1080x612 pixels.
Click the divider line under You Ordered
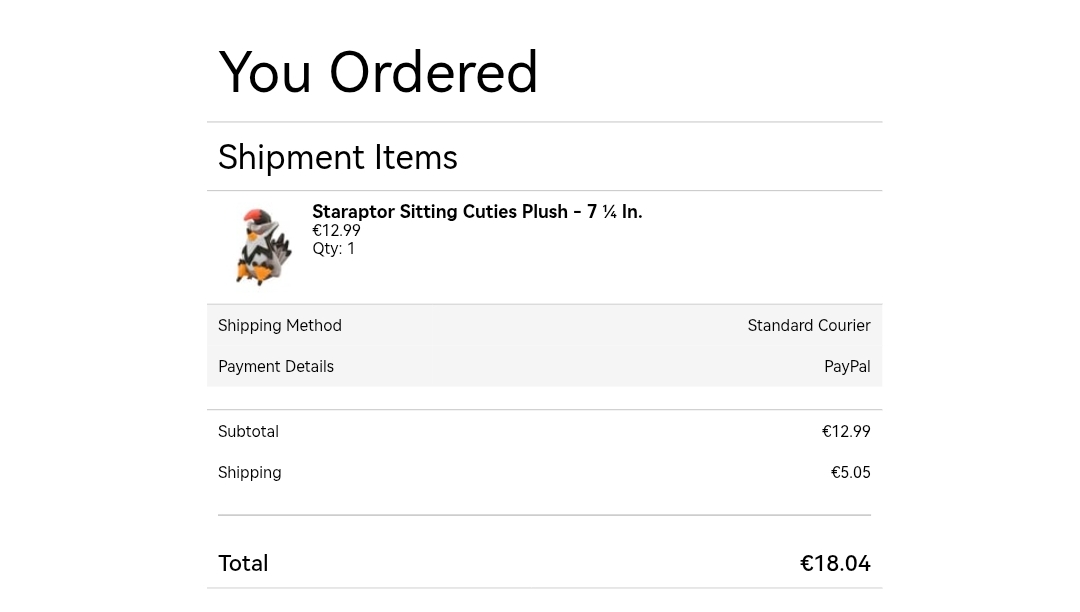[x=544, y=122]
